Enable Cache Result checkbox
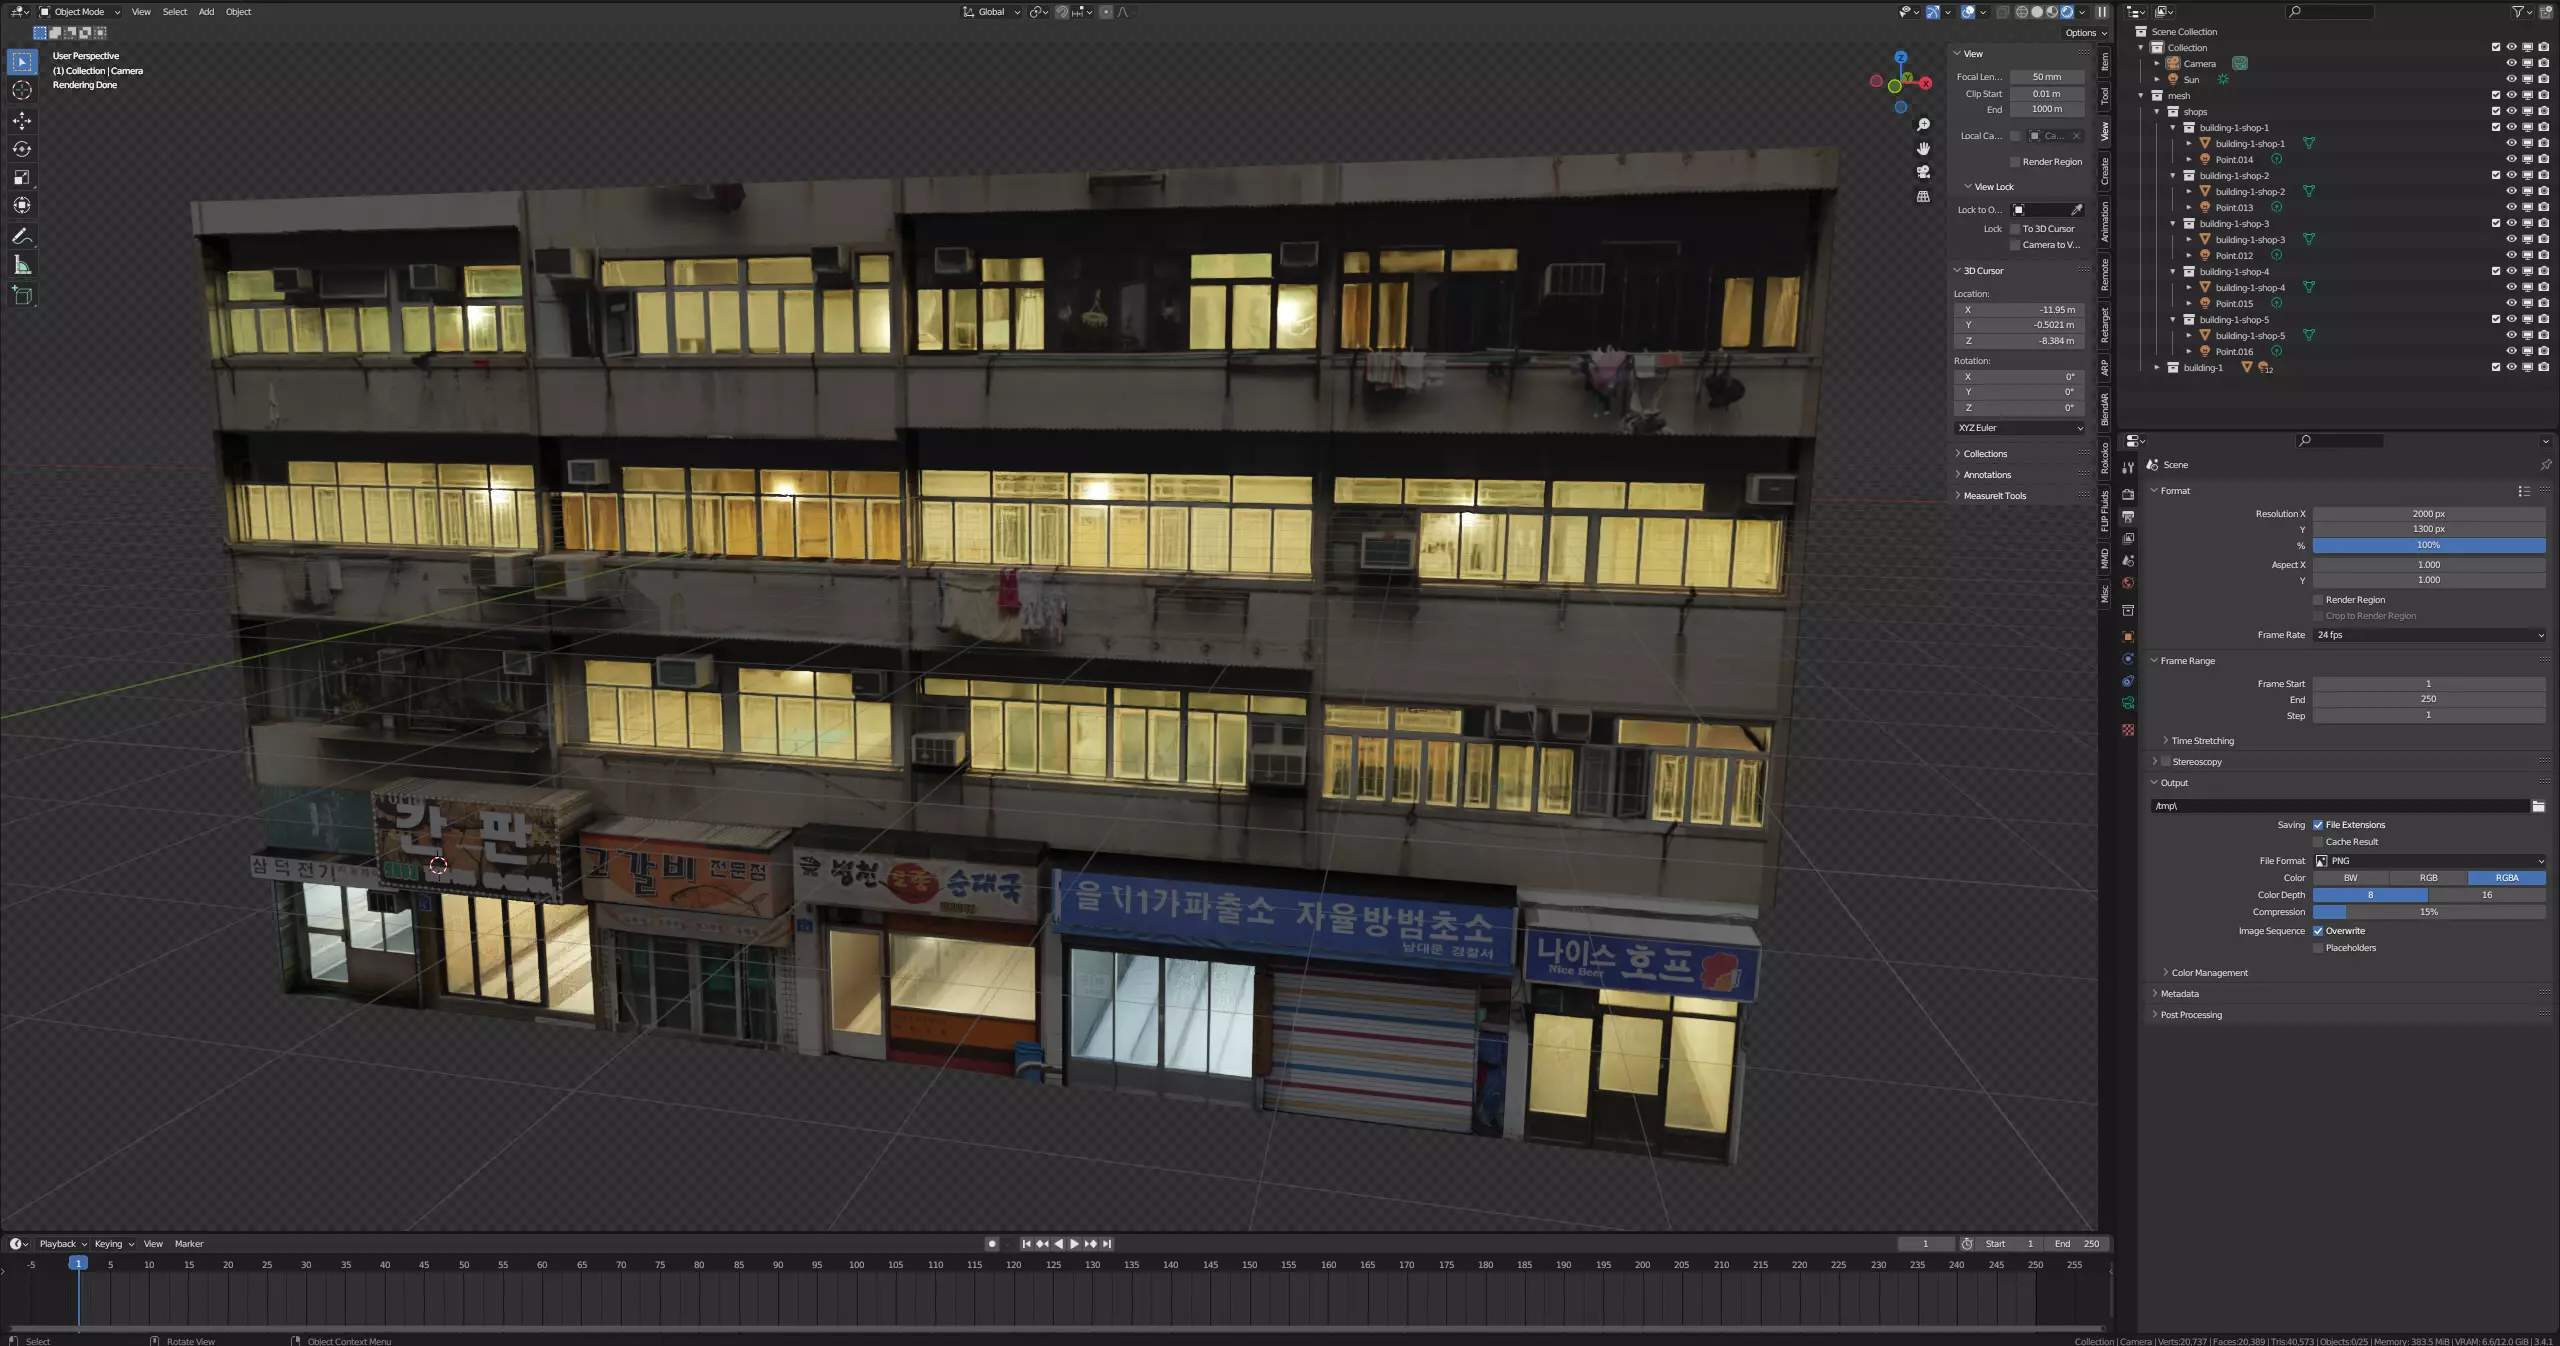Image resolution: width=2560 pixels, height=1346 pixels. (2318, 842)
